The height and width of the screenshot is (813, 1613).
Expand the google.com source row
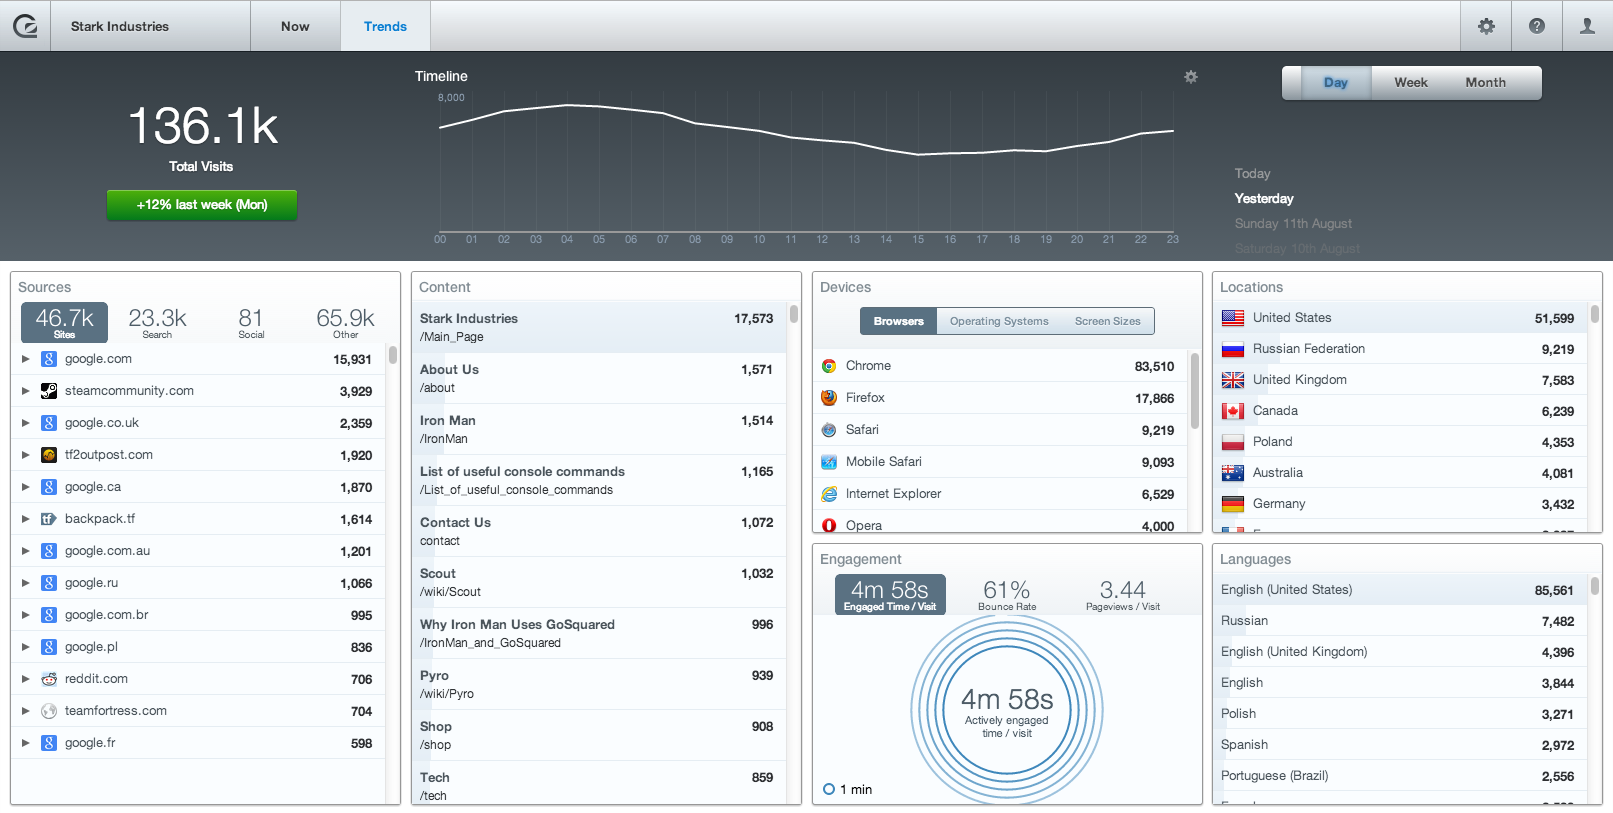click(x=26, y=359)
